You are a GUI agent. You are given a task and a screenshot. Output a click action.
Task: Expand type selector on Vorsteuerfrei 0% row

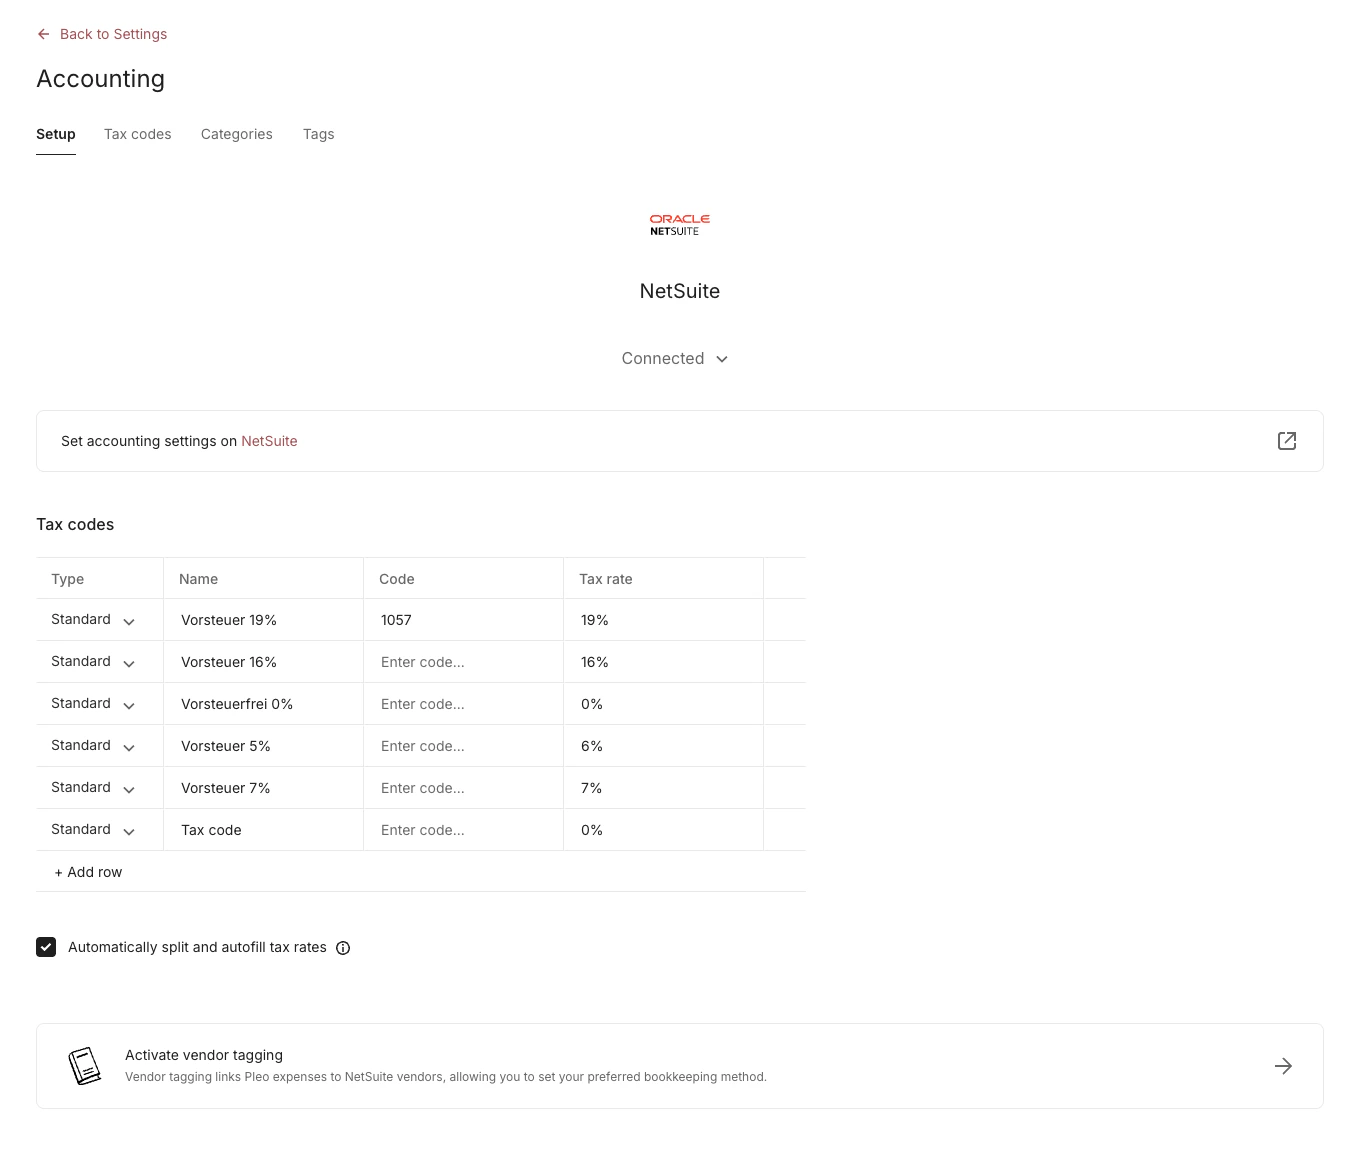pos(128,705)
